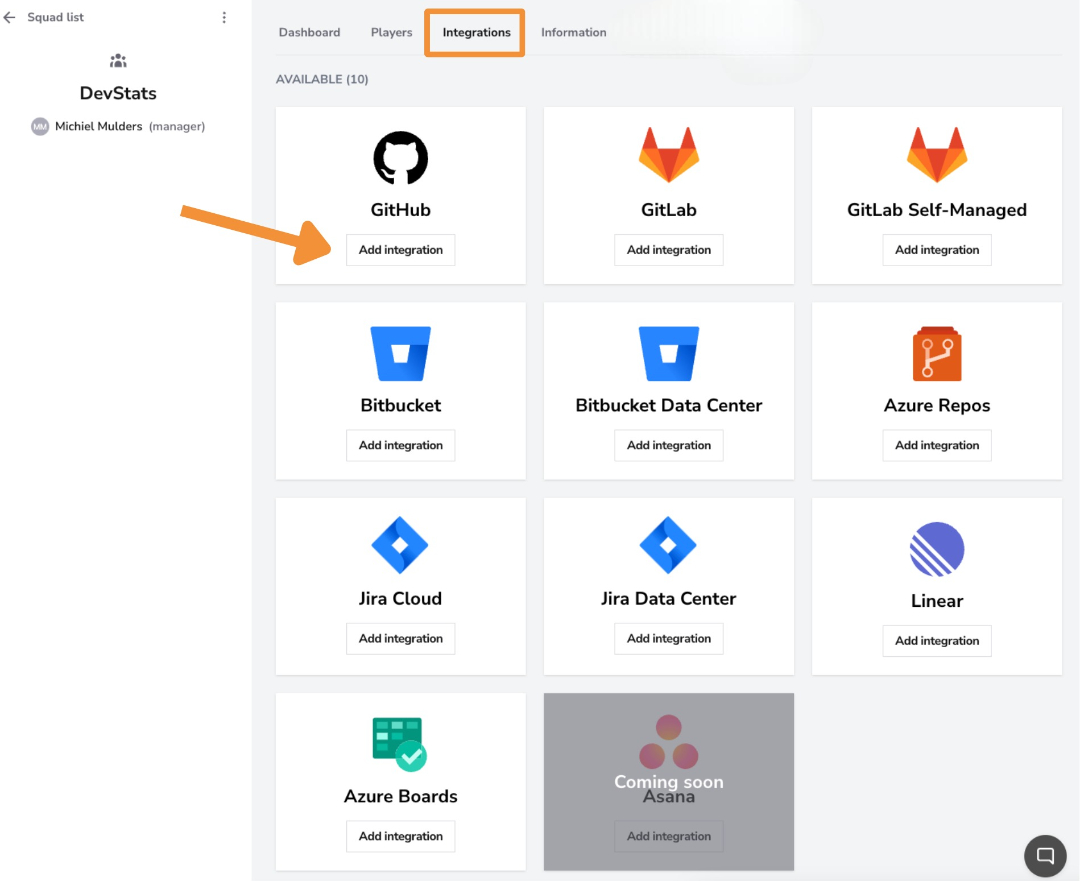This screenshot has width=1080, height=881.
Task: Click the Asana dots logo
Action: (669, 741)
